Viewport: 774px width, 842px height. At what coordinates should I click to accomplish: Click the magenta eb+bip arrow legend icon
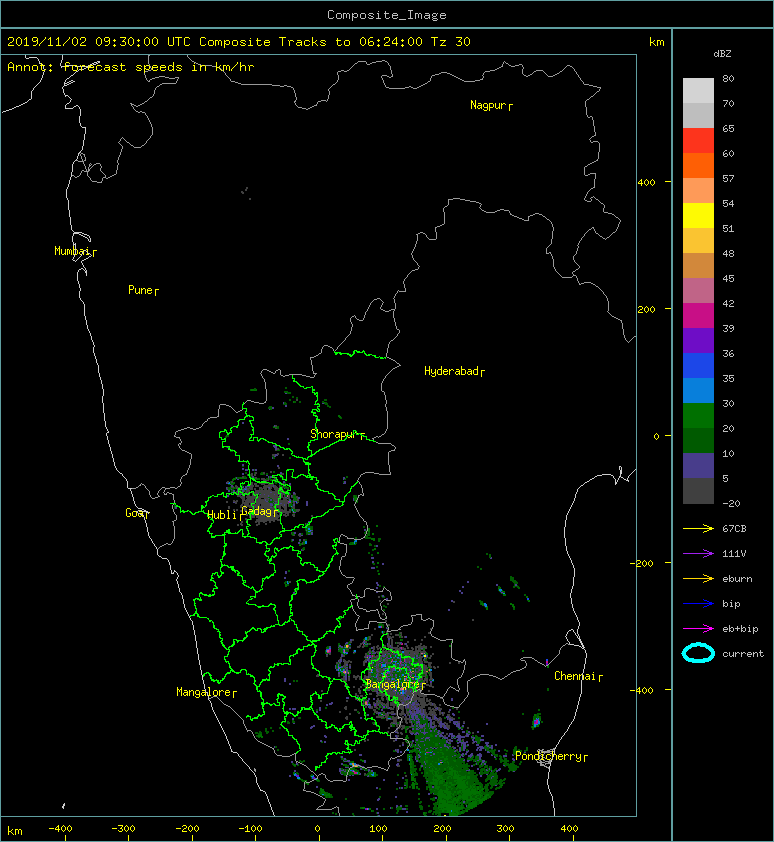click(x=698, y=629)
